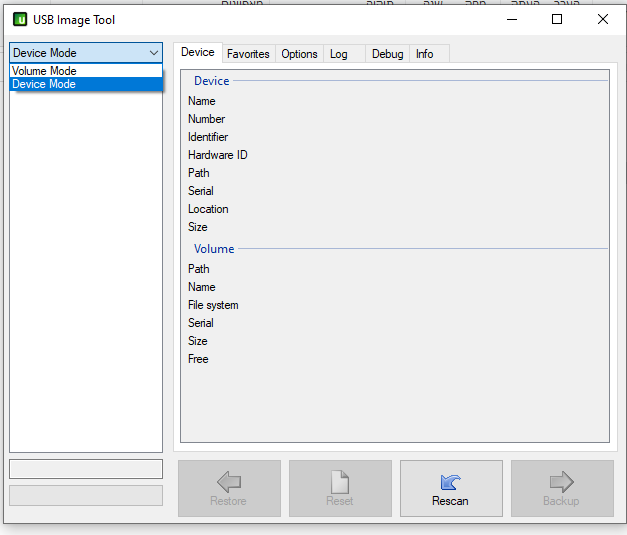The width and height of the screenshot is (627, 535).
Task: Click the upper empty status field below device list
Action: [x=86, y=469]
